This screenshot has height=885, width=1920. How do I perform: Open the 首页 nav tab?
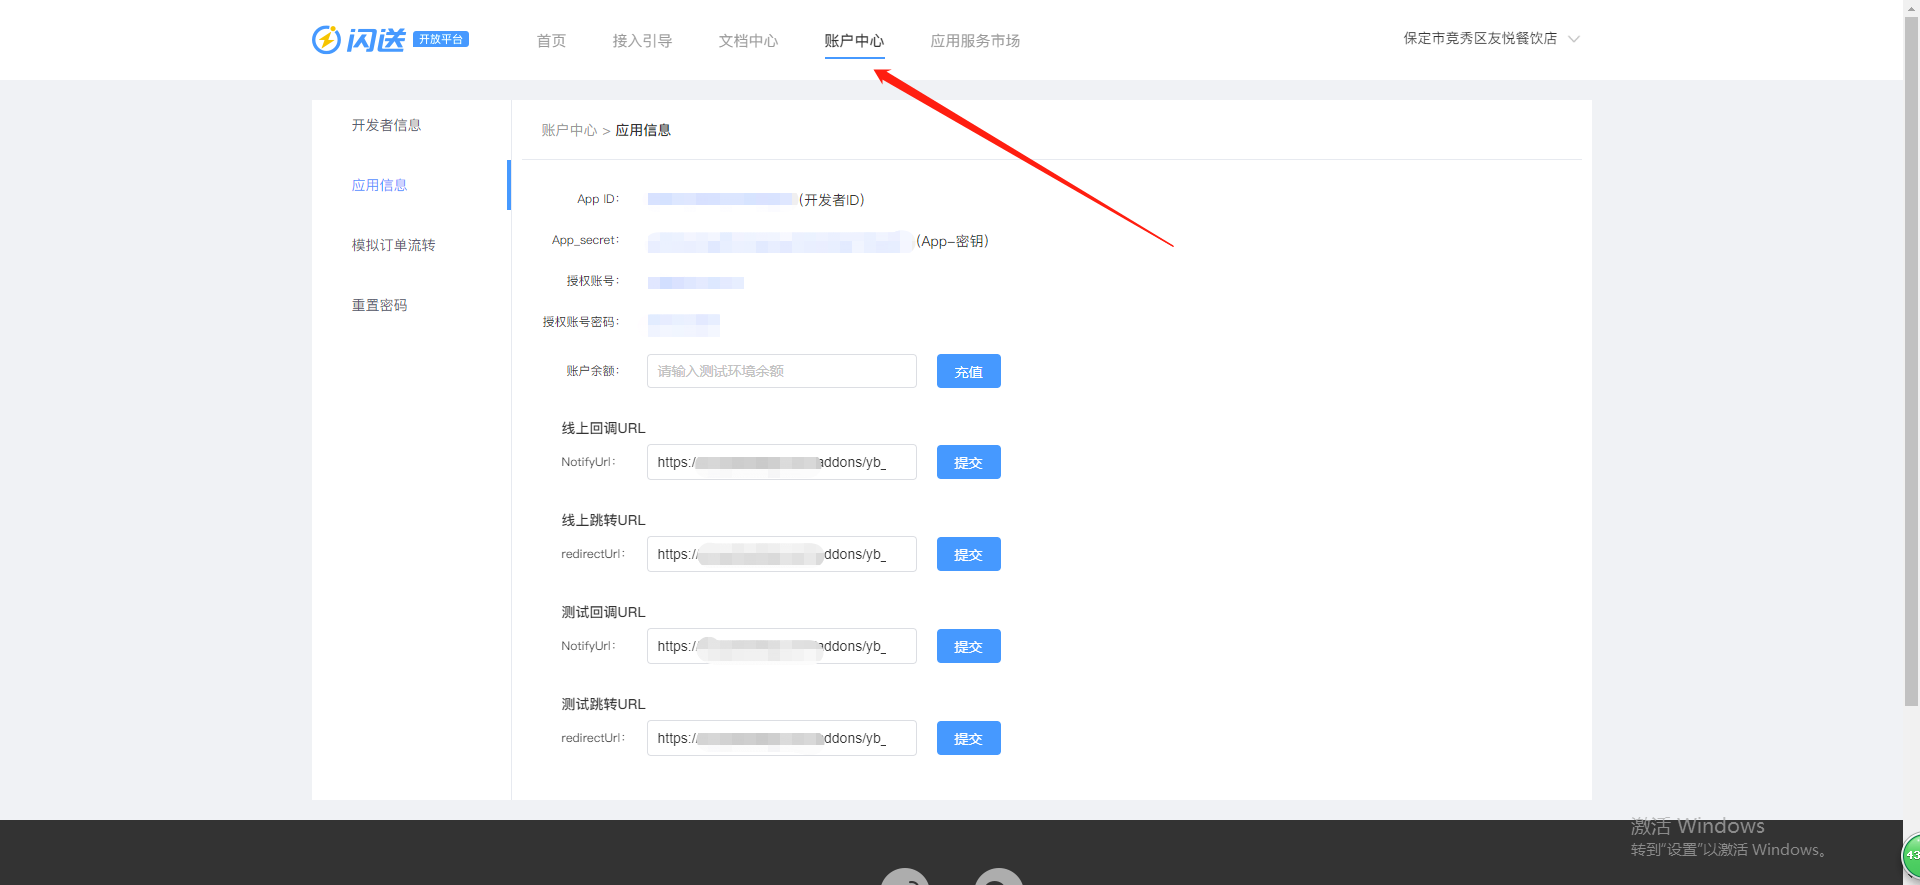(551, 41)
